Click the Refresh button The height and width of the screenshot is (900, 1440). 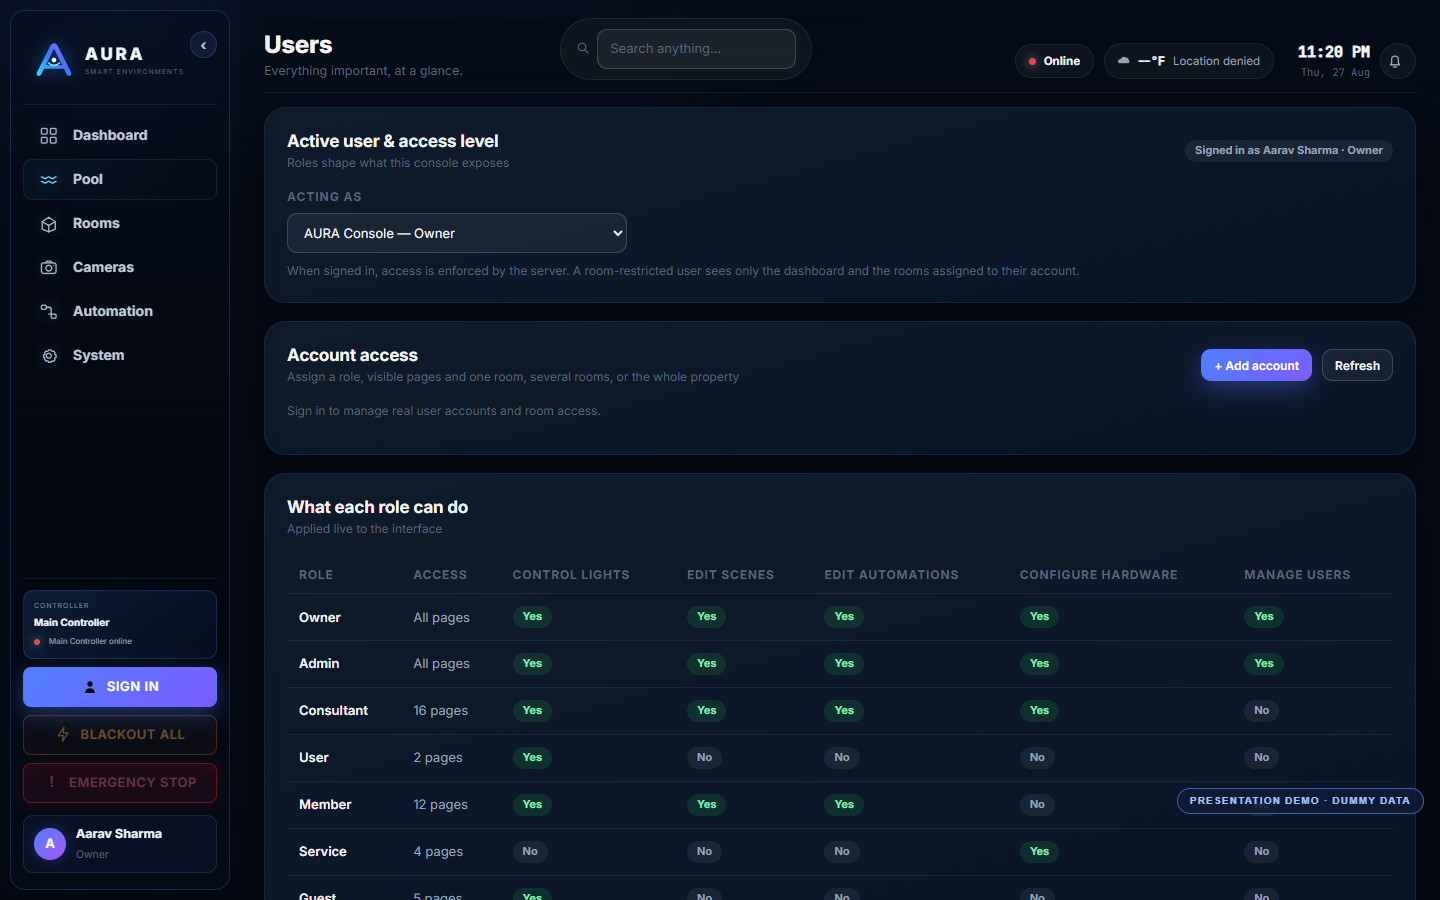(1357, 365)
